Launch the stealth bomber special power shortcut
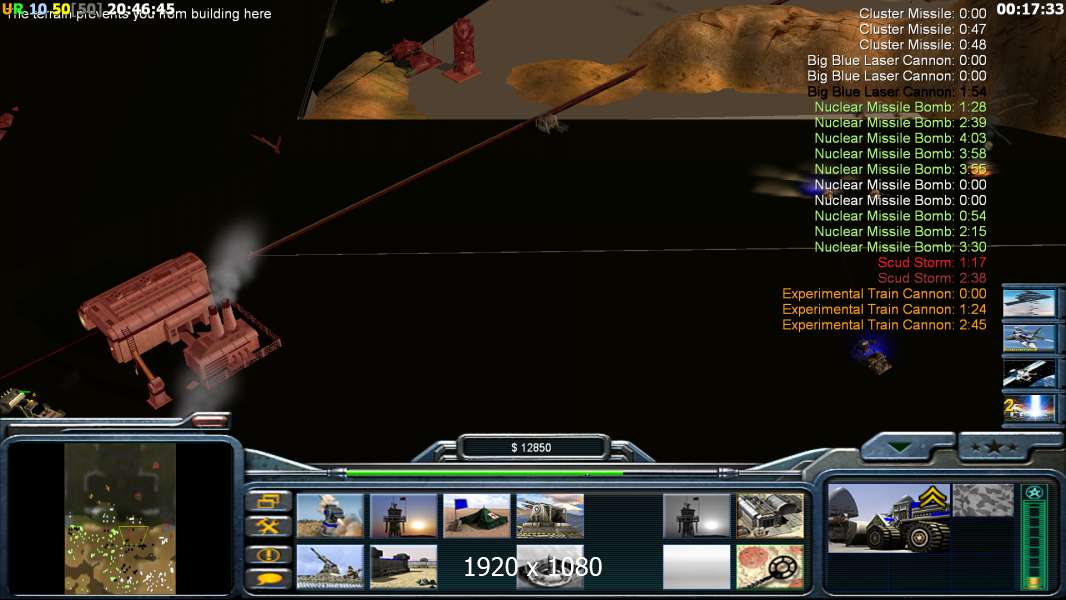Viewport: 1066px width, 600px height. coord(1029,302)
